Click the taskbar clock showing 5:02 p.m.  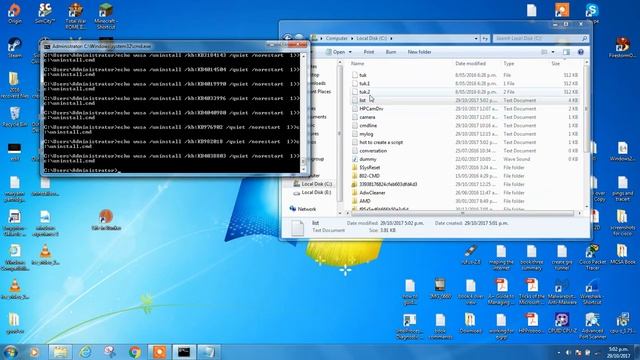point(618,353)
